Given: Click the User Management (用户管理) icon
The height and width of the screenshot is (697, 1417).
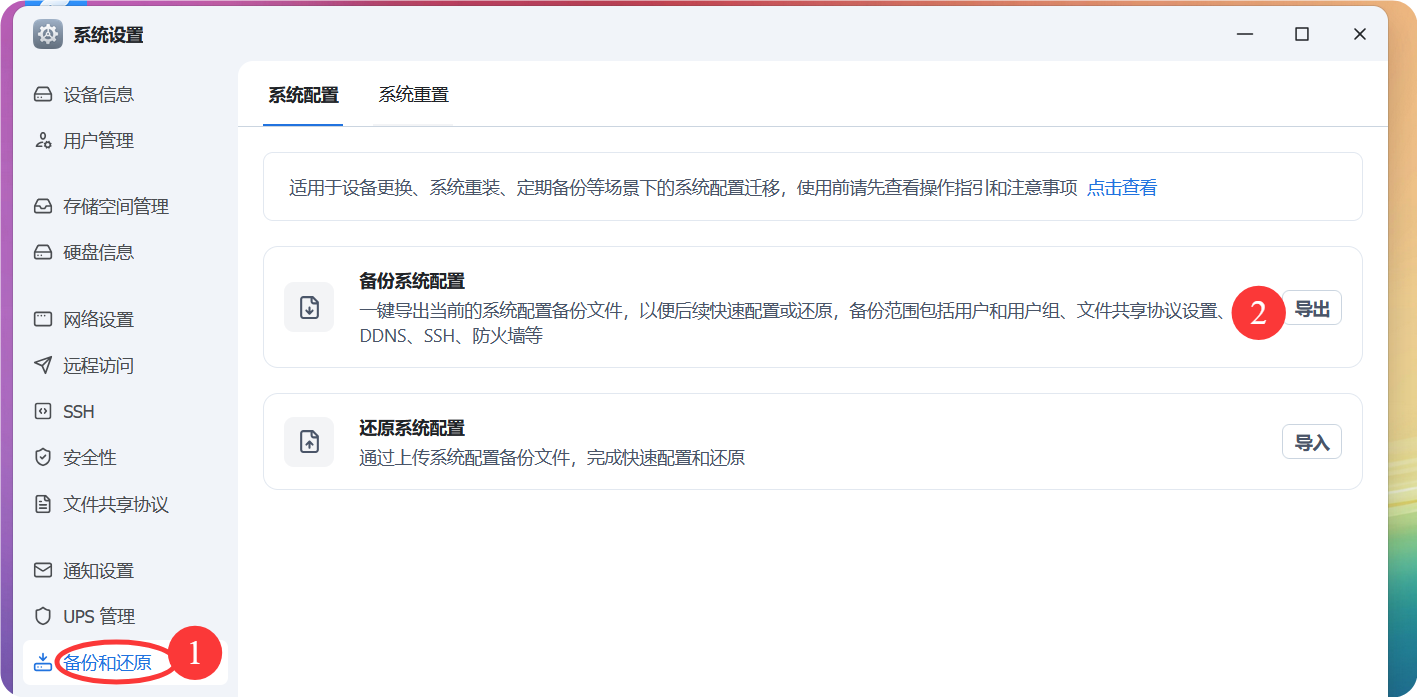Looking at the screenshot, I should click(43, 141).
